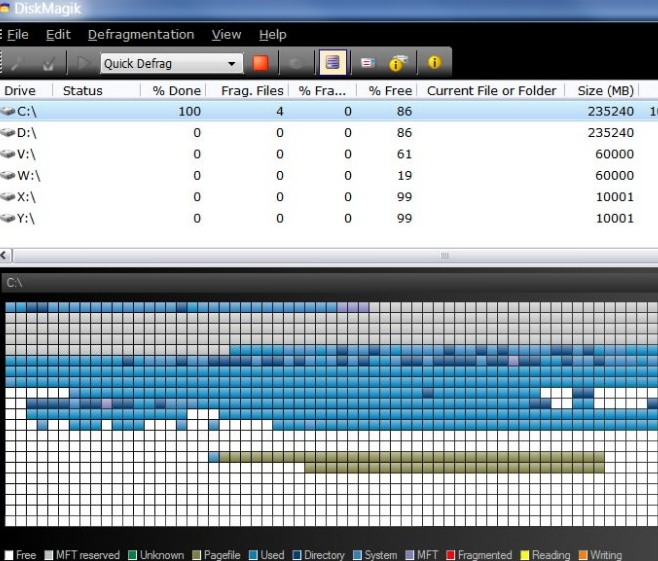Select the W:\ drive row label

29,175
